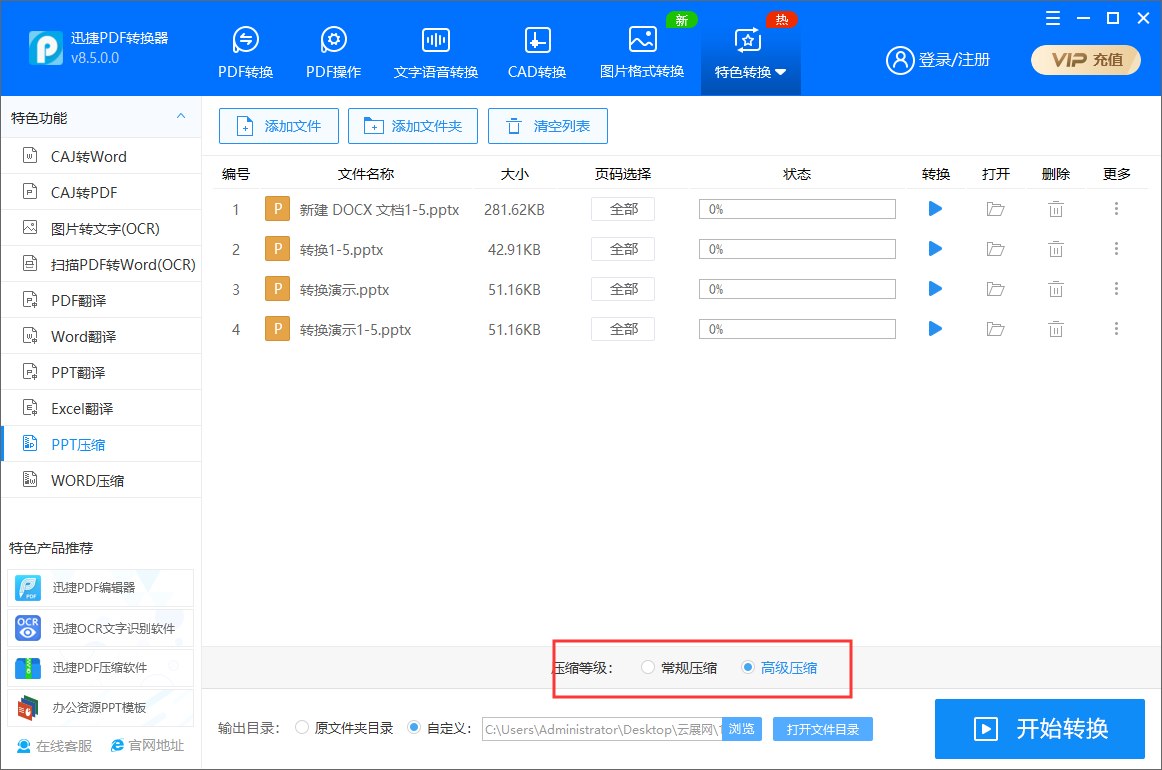Start conversion for 转换演示1-5.pptx row
Image resolution: width=1162 pixels, height=770 pixels.
coord(935,329)
